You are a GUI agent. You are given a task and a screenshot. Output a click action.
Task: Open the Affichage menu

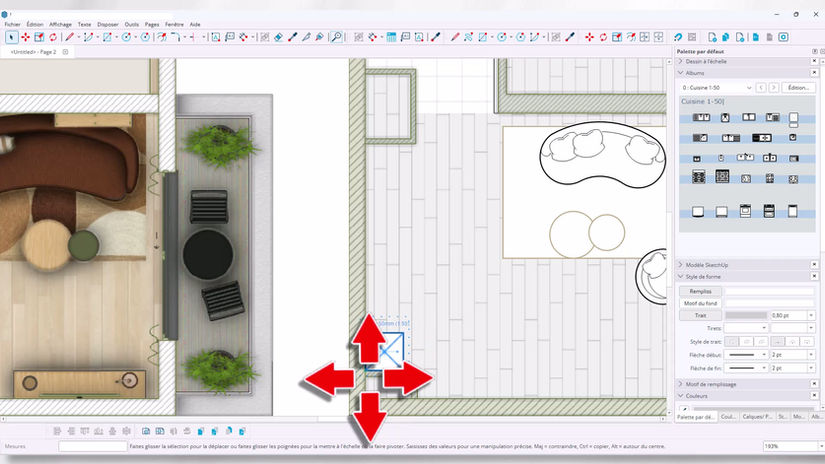(x=61, y=24)
